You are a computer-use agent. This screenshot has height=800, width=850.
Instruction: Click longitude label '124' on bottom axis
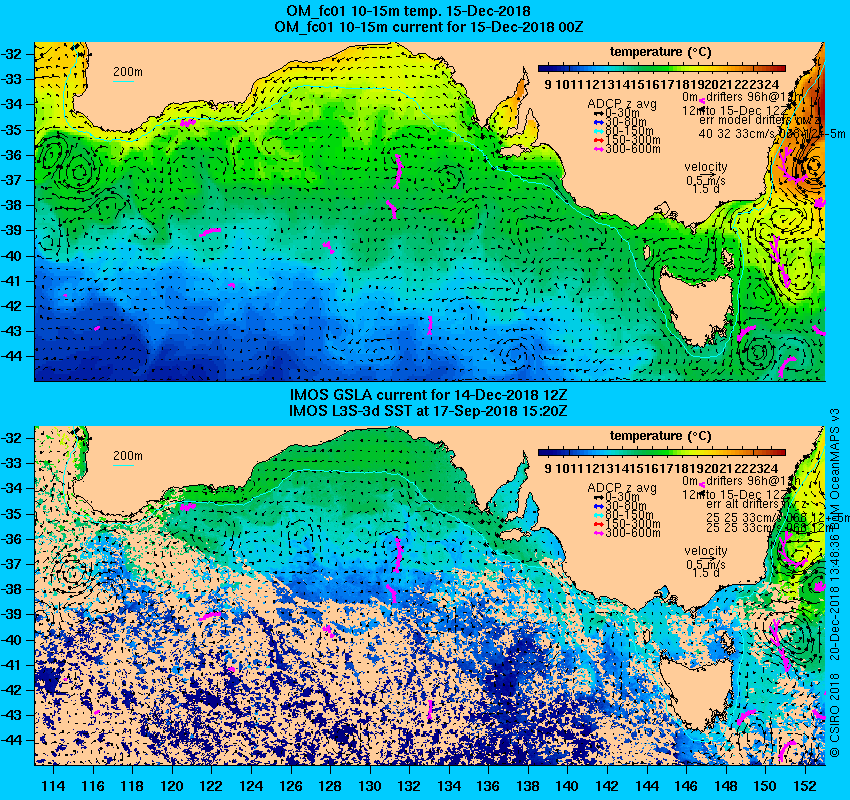(x=252, y=785)
